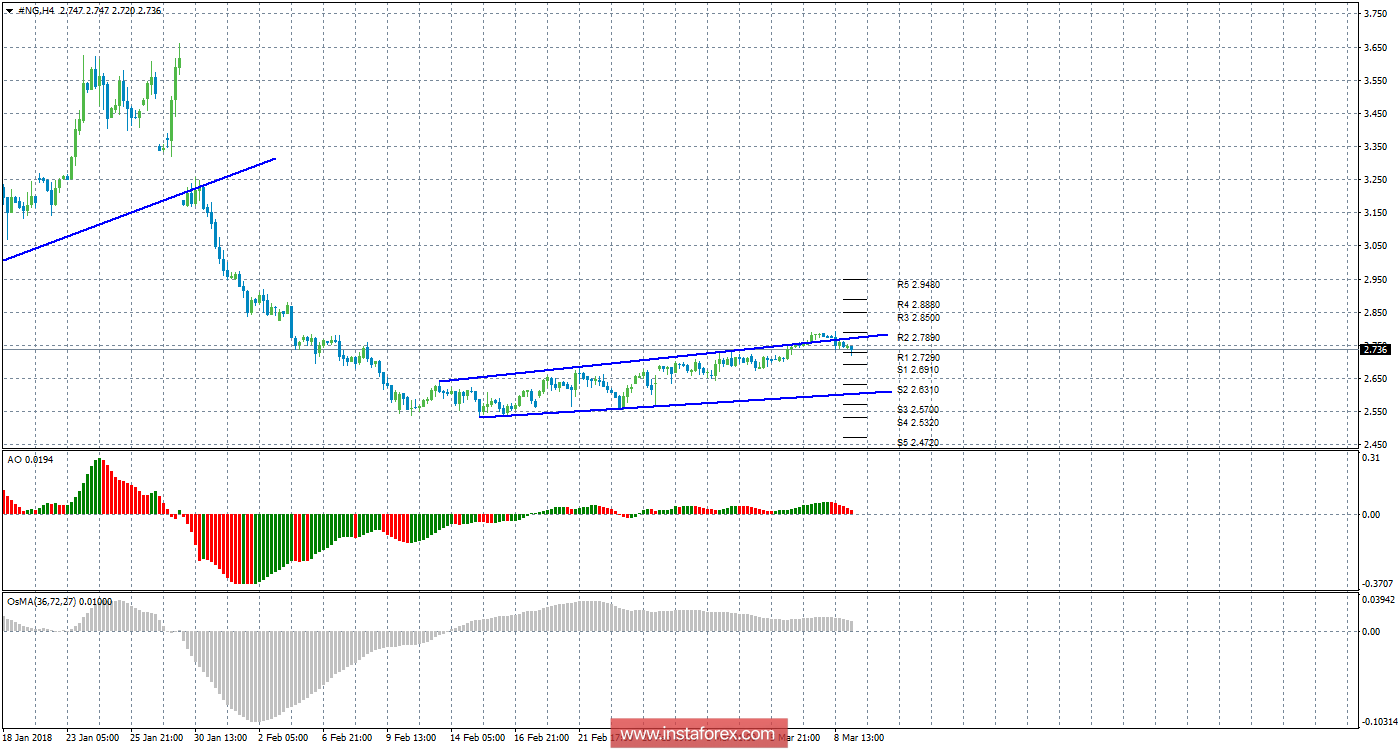Click the 14 Feb 05:00 time label
Screen dimensions: 1398x749
point(475,738)
